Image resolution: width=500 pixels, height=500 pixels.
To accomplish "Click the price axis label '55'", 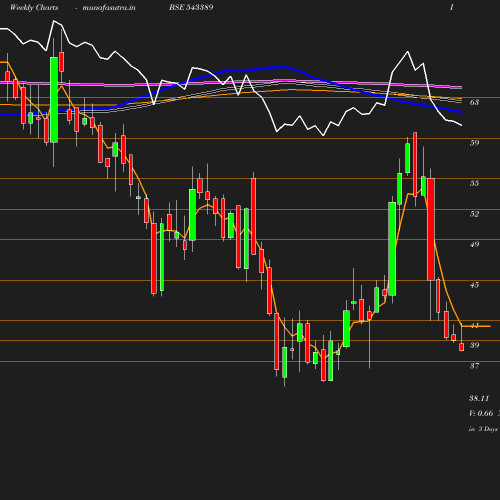I will (474, 183).
